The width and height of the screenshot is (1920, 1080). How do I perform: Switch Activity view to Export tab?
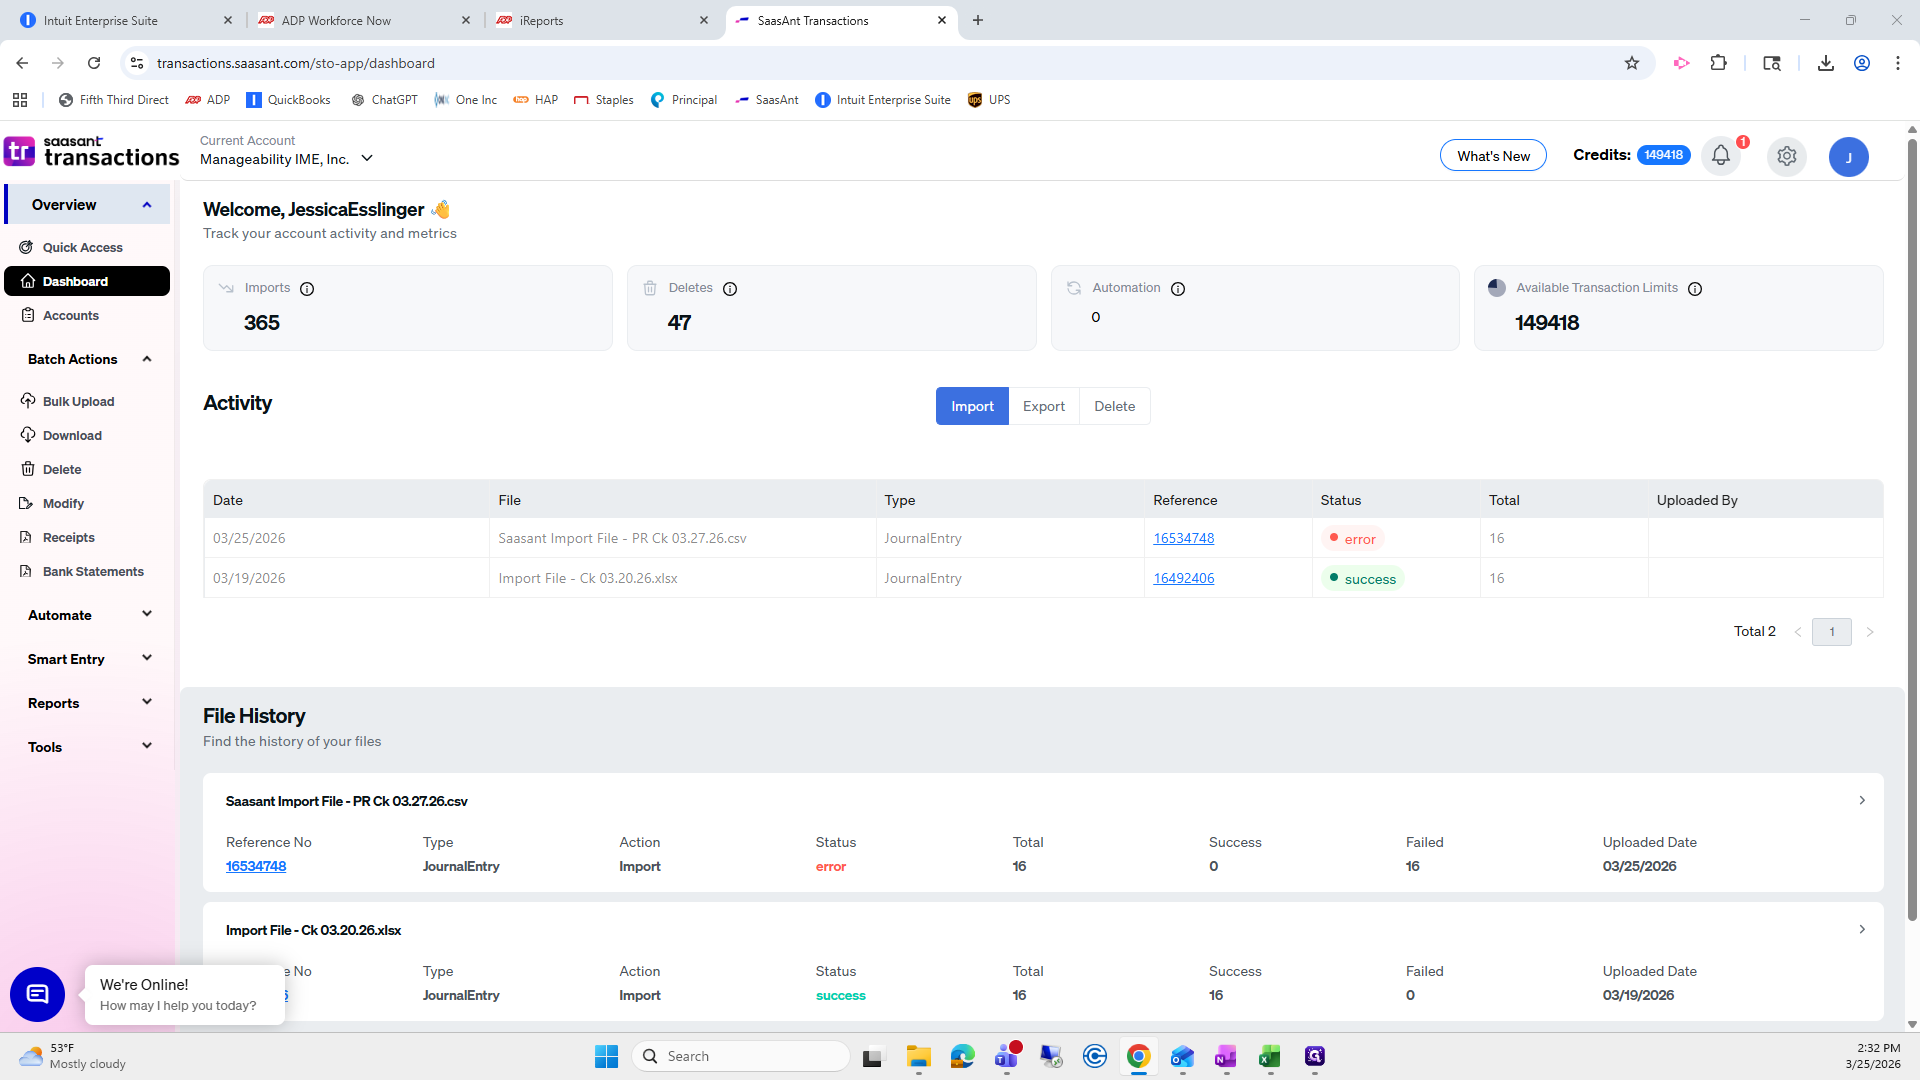coord(1043,406)
